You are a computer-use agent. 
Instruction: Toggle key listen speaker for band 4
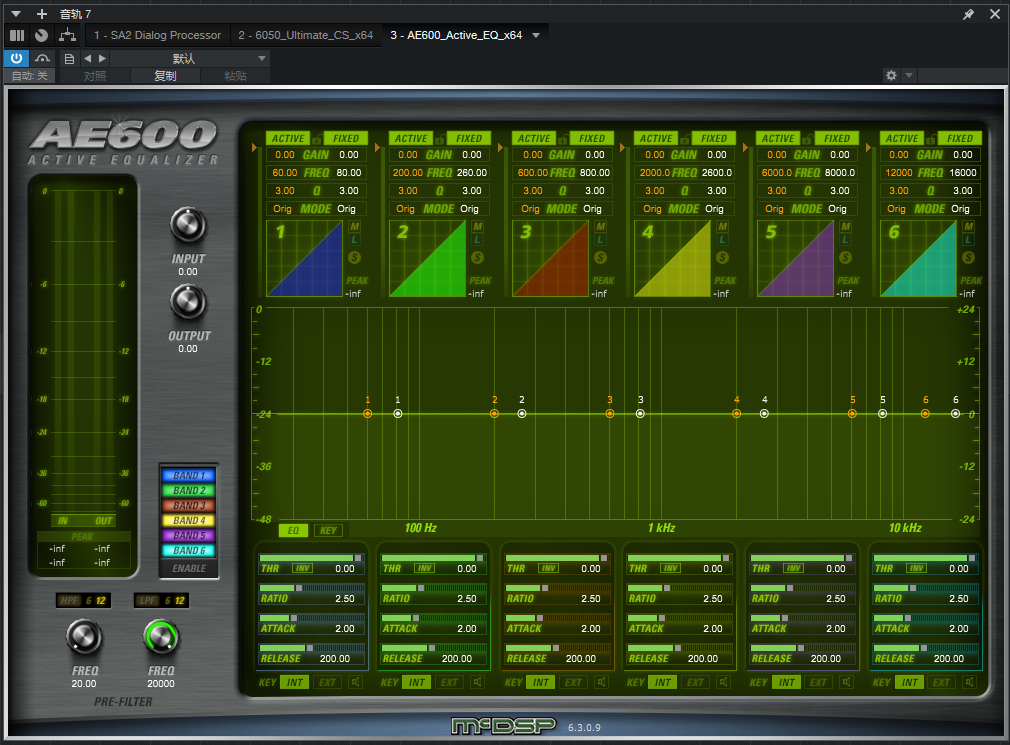click(x=724, y=682)
